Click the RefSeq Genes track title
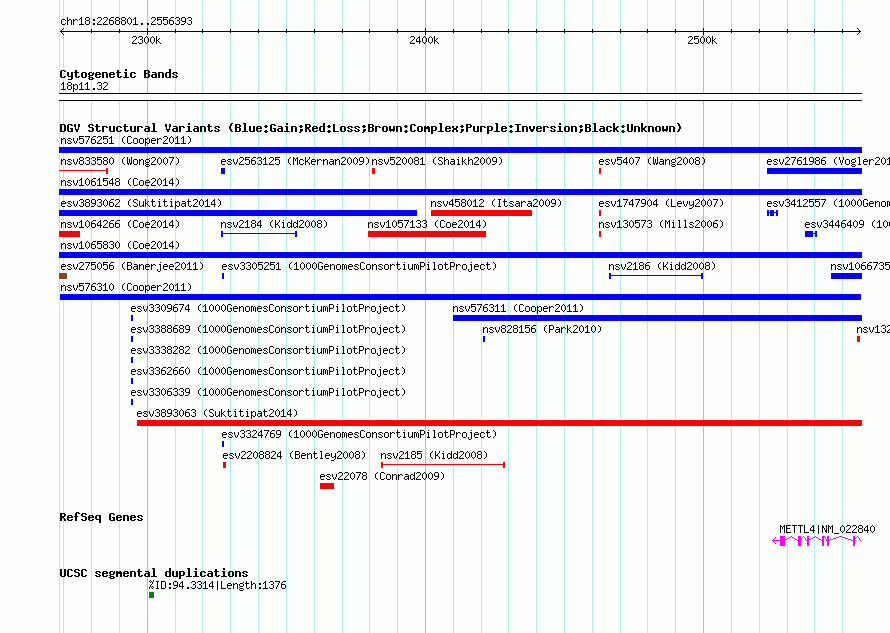The height and width of the screenshot is (633, 890). (x=101, y=517)
